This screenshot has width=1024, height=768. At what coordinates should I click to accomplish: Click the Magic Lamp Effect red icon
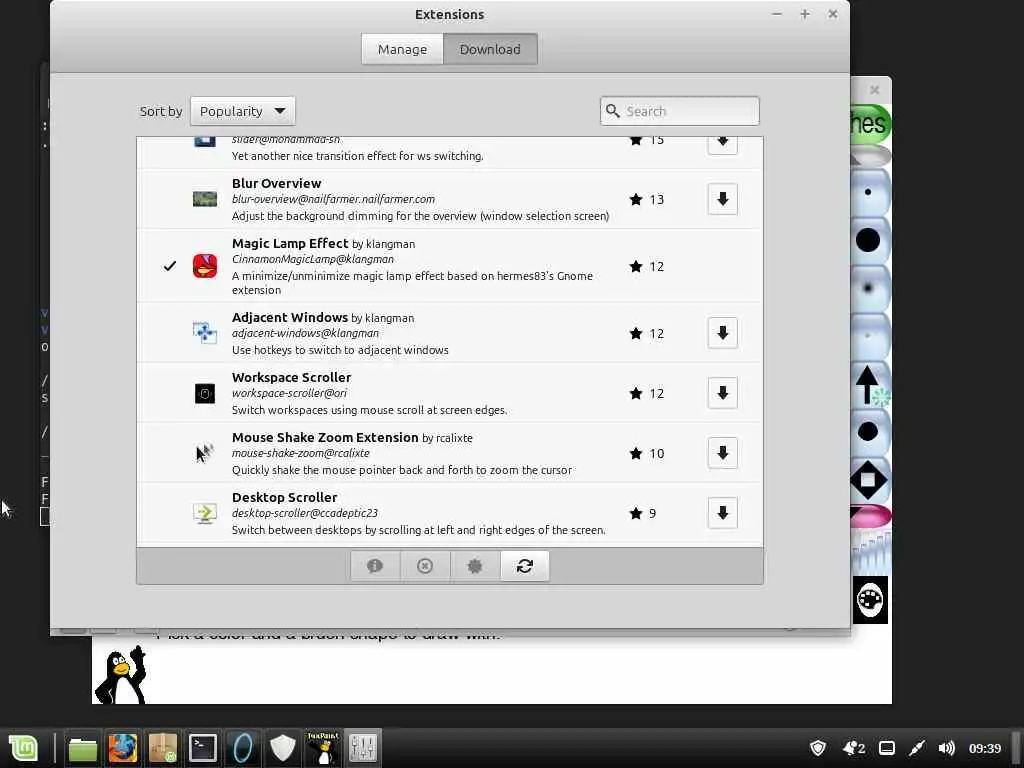205,266
